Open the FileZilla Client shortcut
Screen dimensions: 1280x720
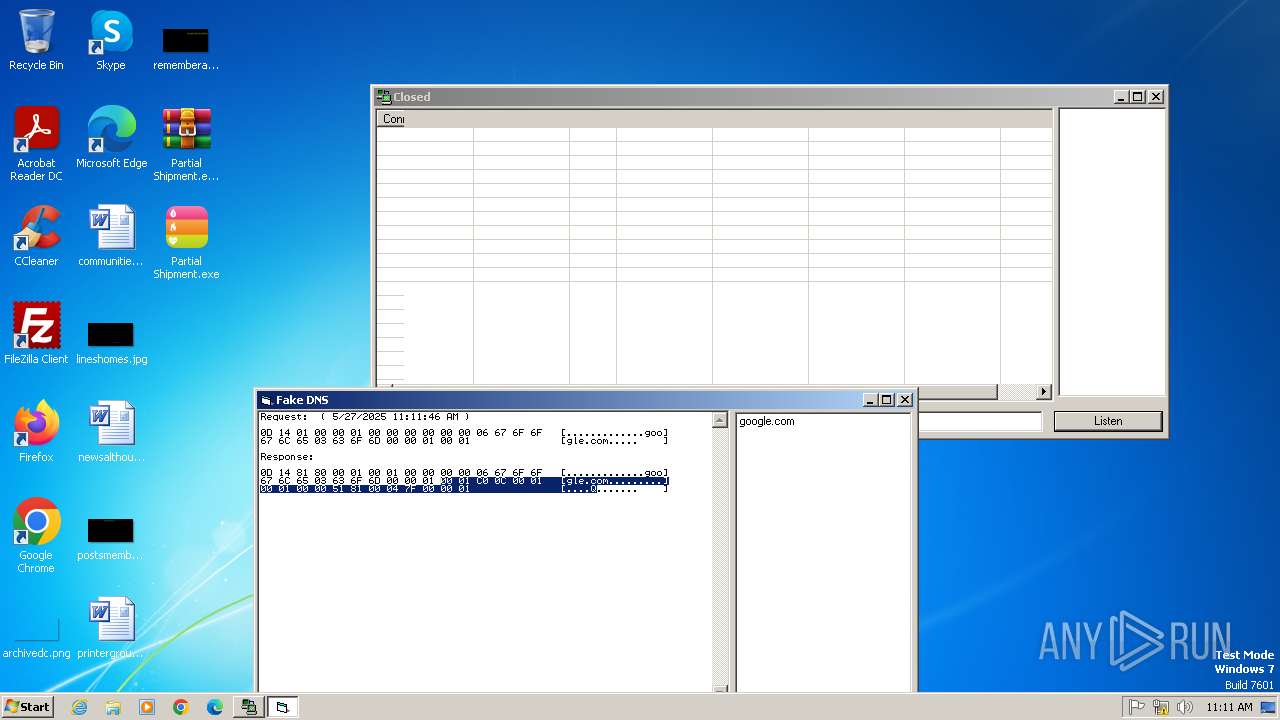(36, 334)
